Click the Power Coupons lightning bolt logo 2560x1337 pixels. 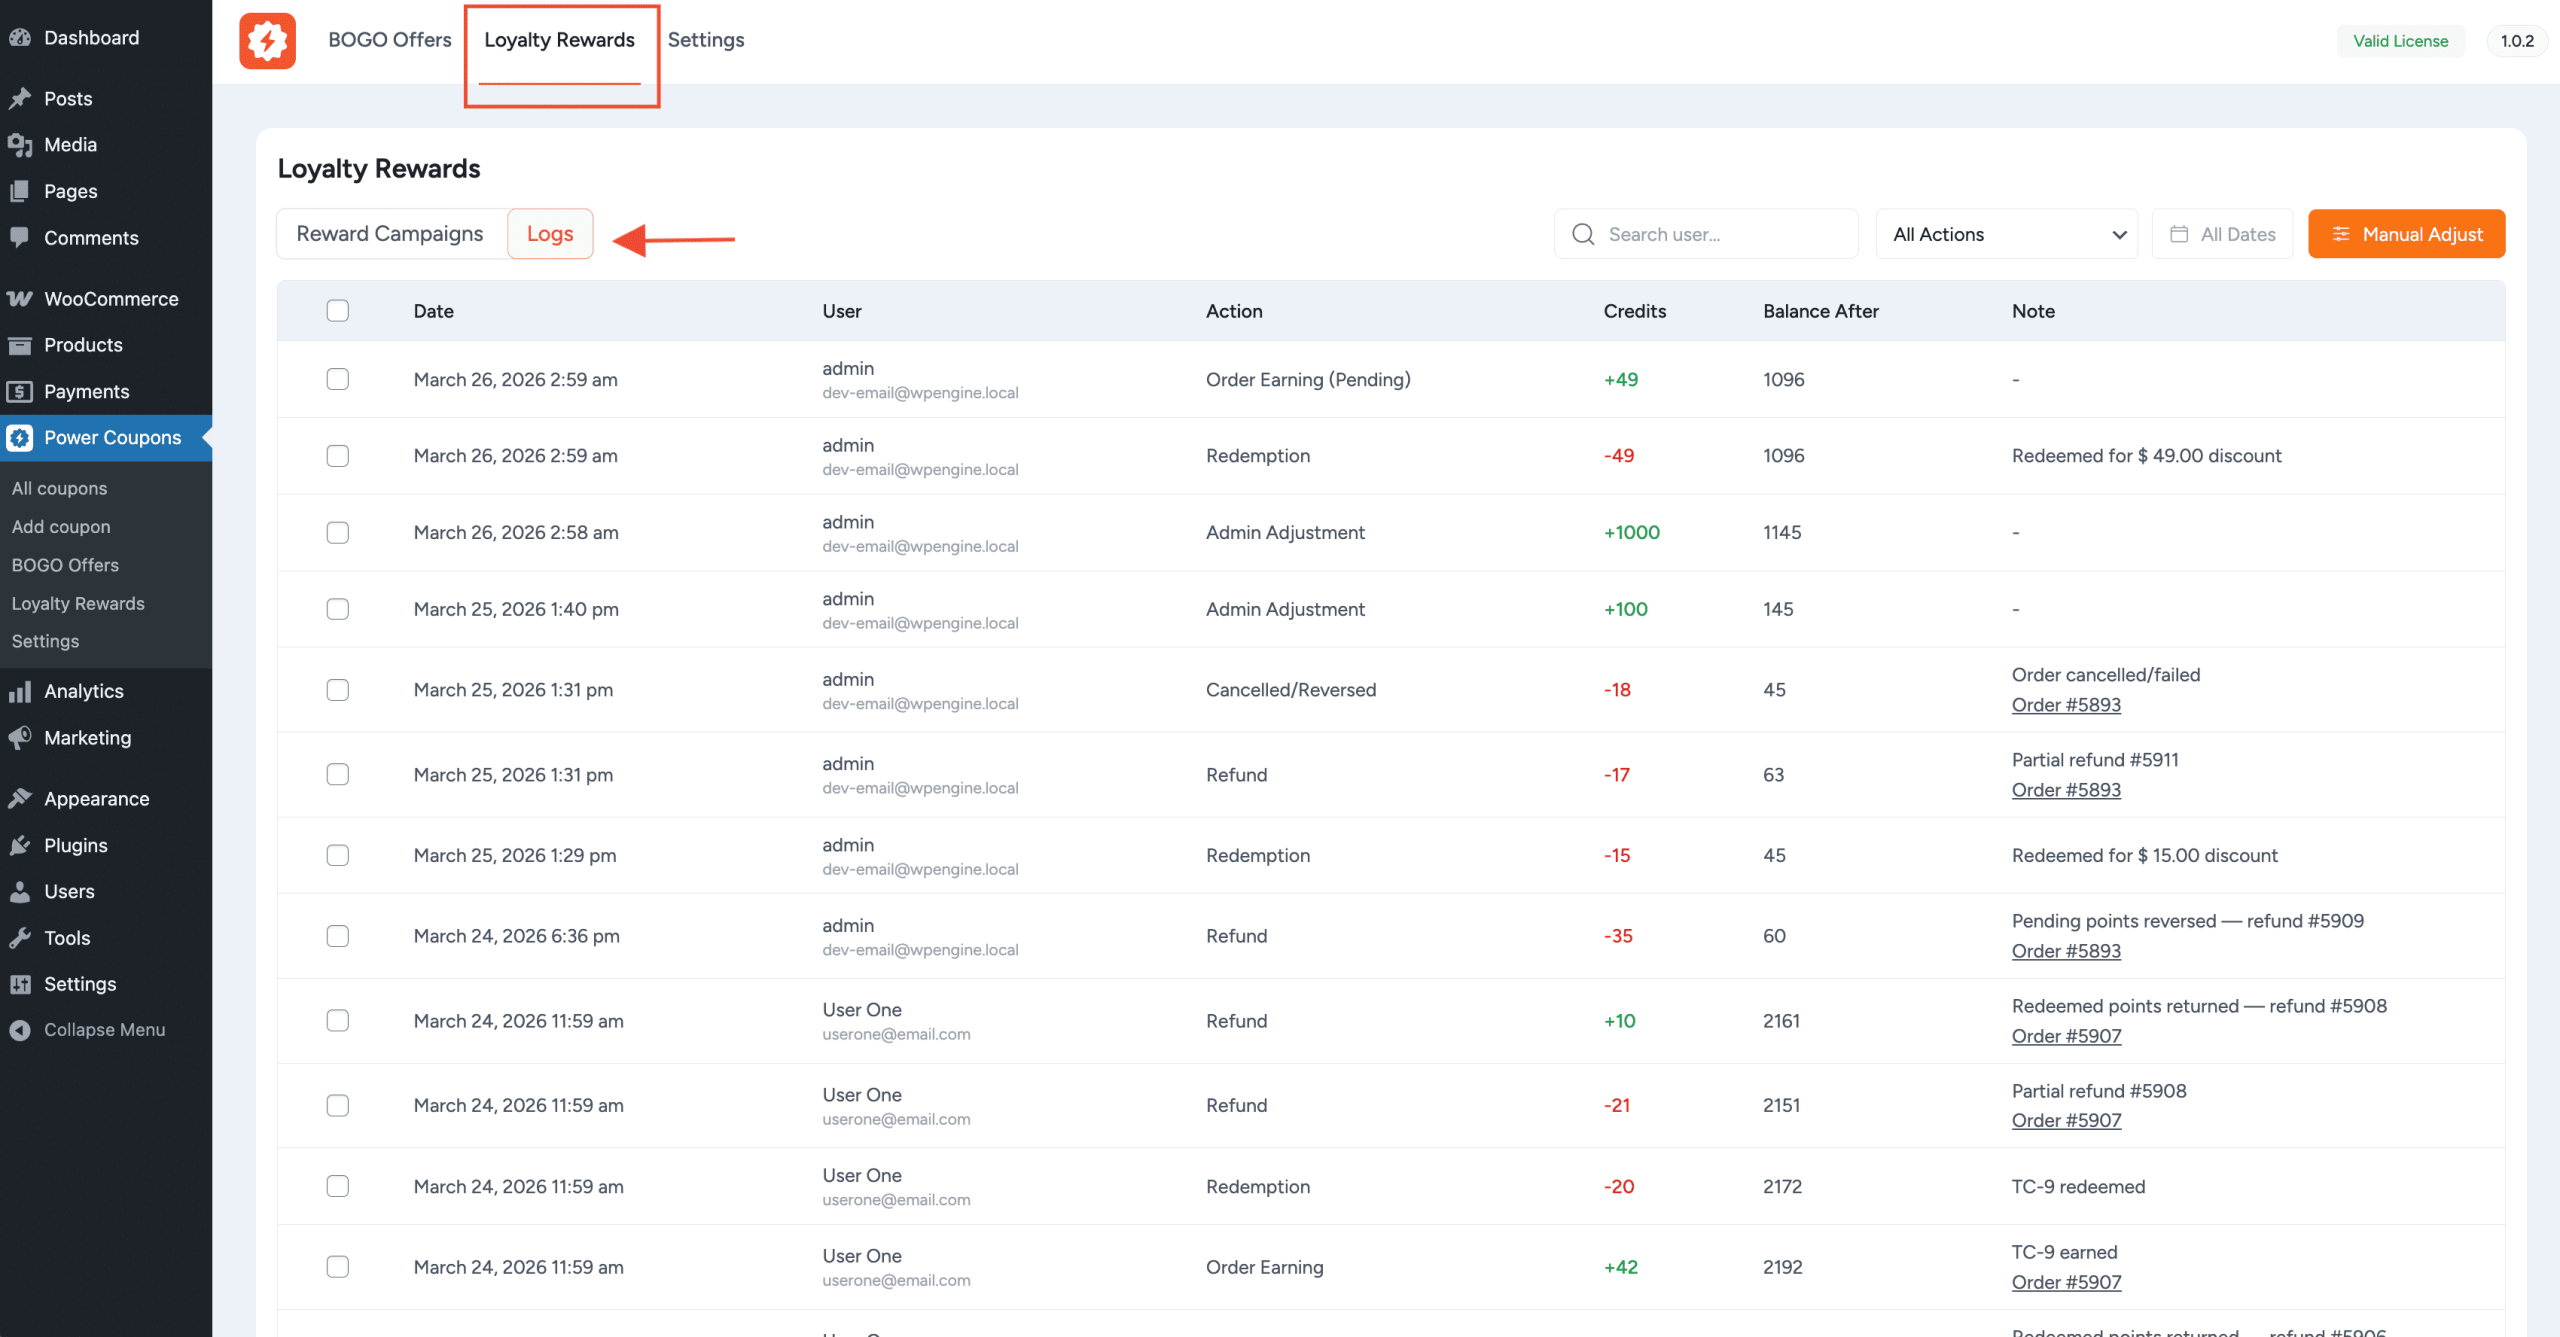pos(266,41)
